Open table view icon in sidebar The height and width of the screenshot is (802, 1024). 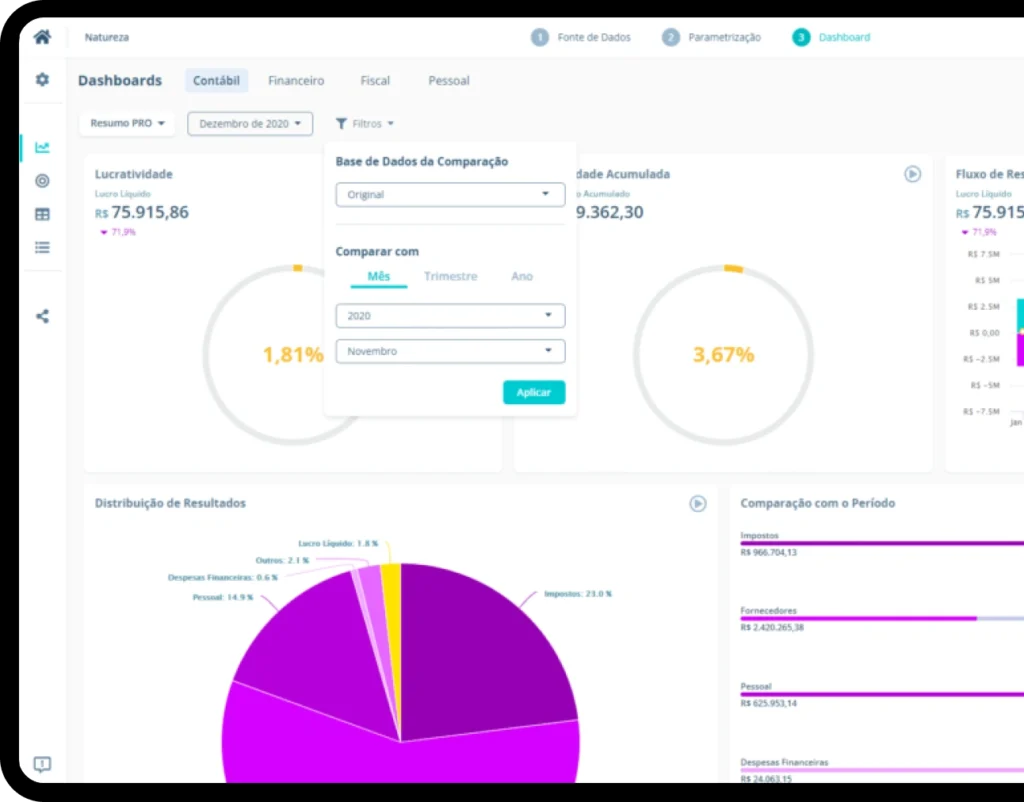42,214
